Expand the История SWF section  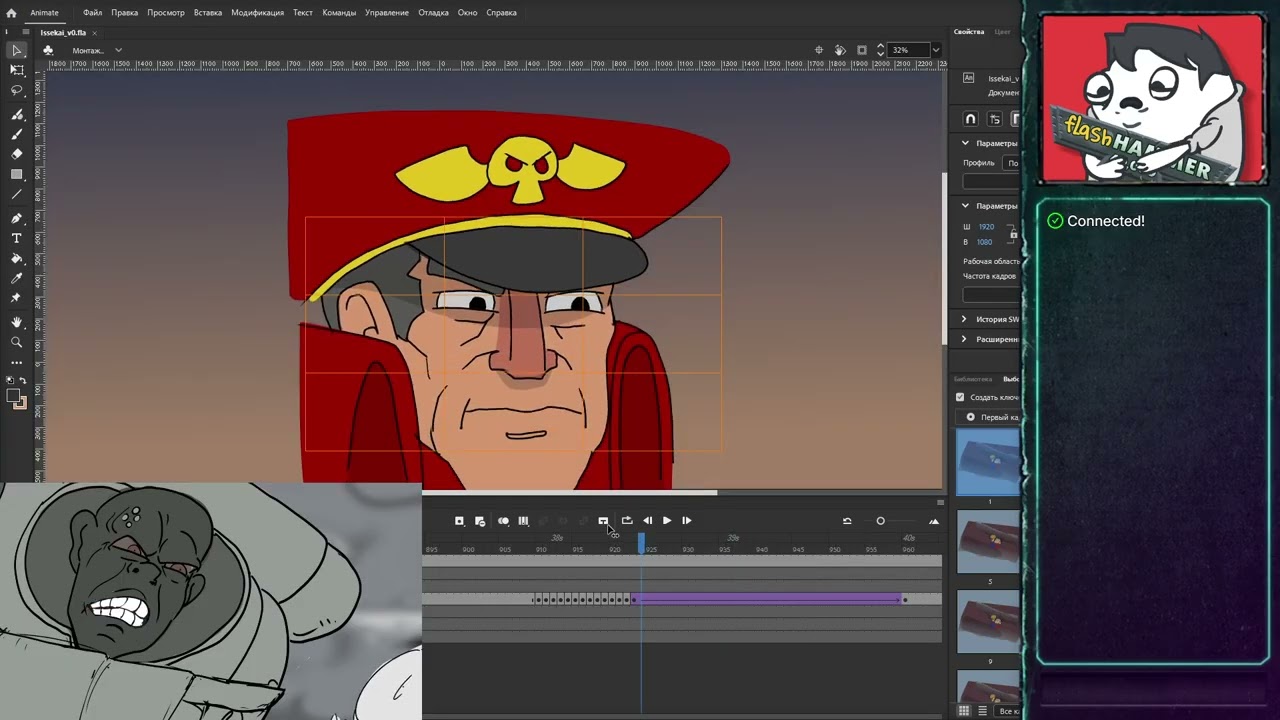964,319
